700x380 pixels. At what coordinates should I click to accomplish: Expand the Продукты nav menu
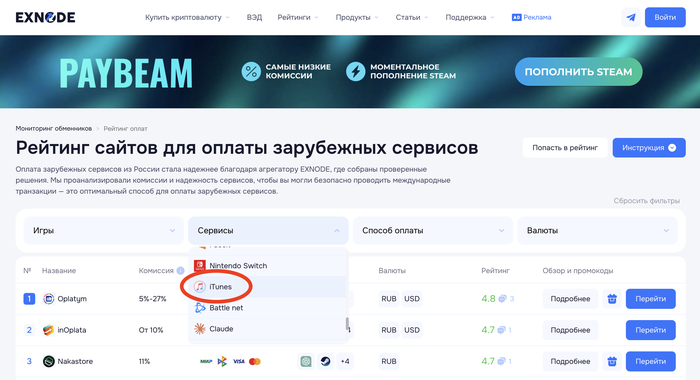[357, 17]
